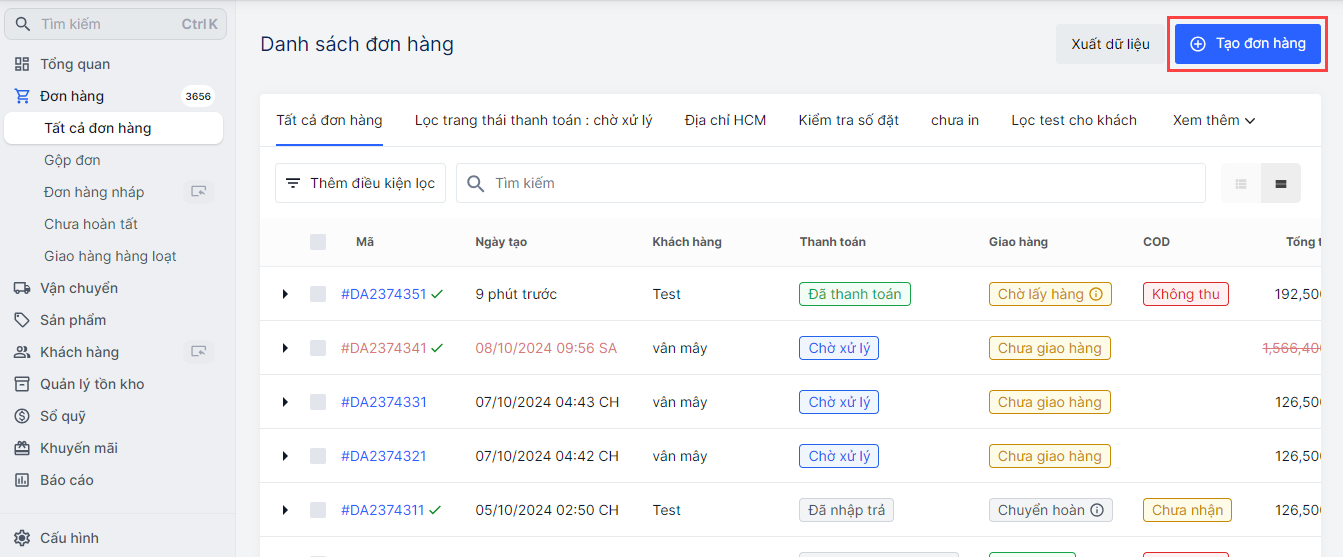Open Lọc trạng thái thanh toán : chờ xử lý tab
The width and height of the screenshot is (1343, 557).
click(x=533, y=120)
